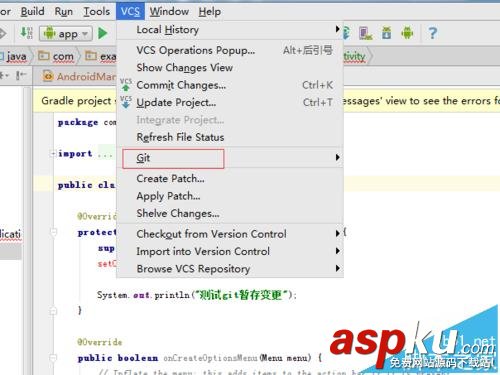Open the app run configuration dropdown
This screenshot has height=375, width=500.
[x=66, y=33]
